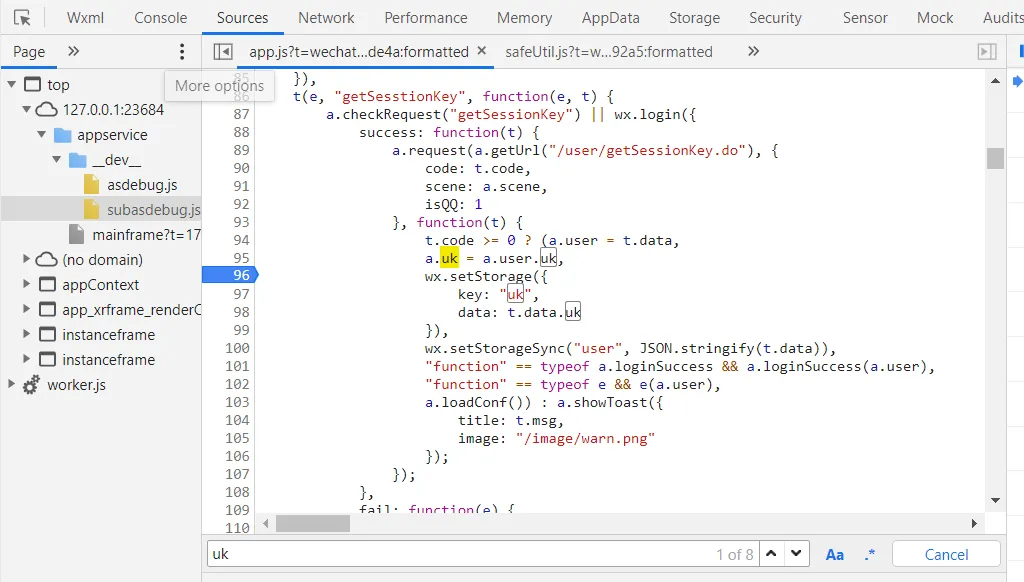Click the horizontal scrollbar thumb
The height and width of the screenshot is (582, 1024).
click(313, 523)
